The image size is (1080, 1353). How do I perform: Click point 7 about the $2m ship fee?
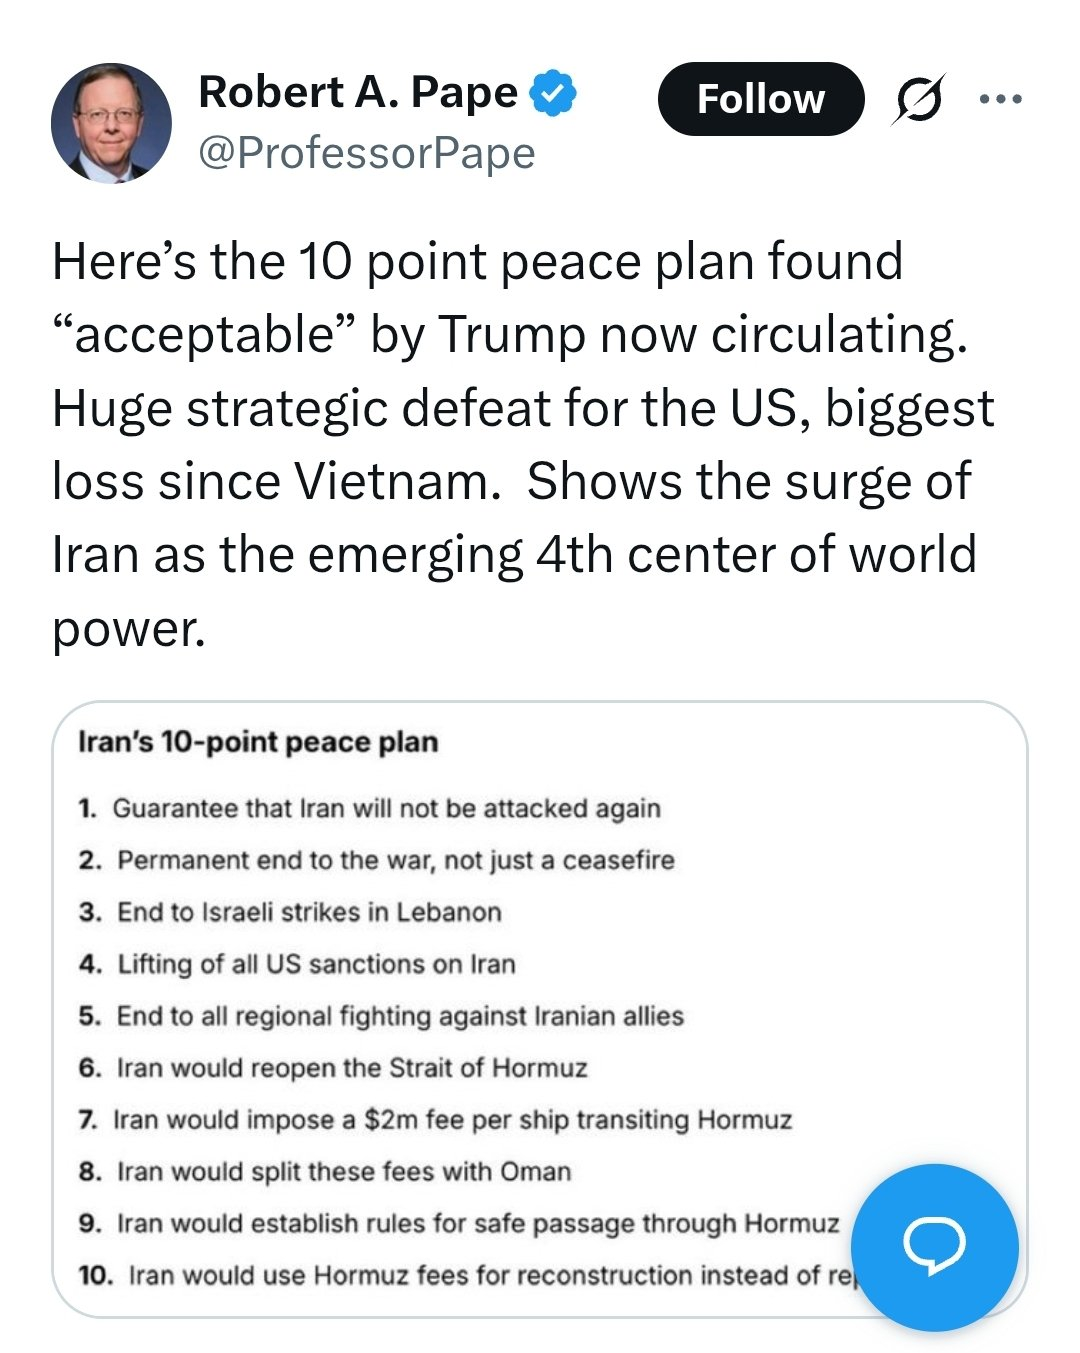click(x=452, y=1120)
